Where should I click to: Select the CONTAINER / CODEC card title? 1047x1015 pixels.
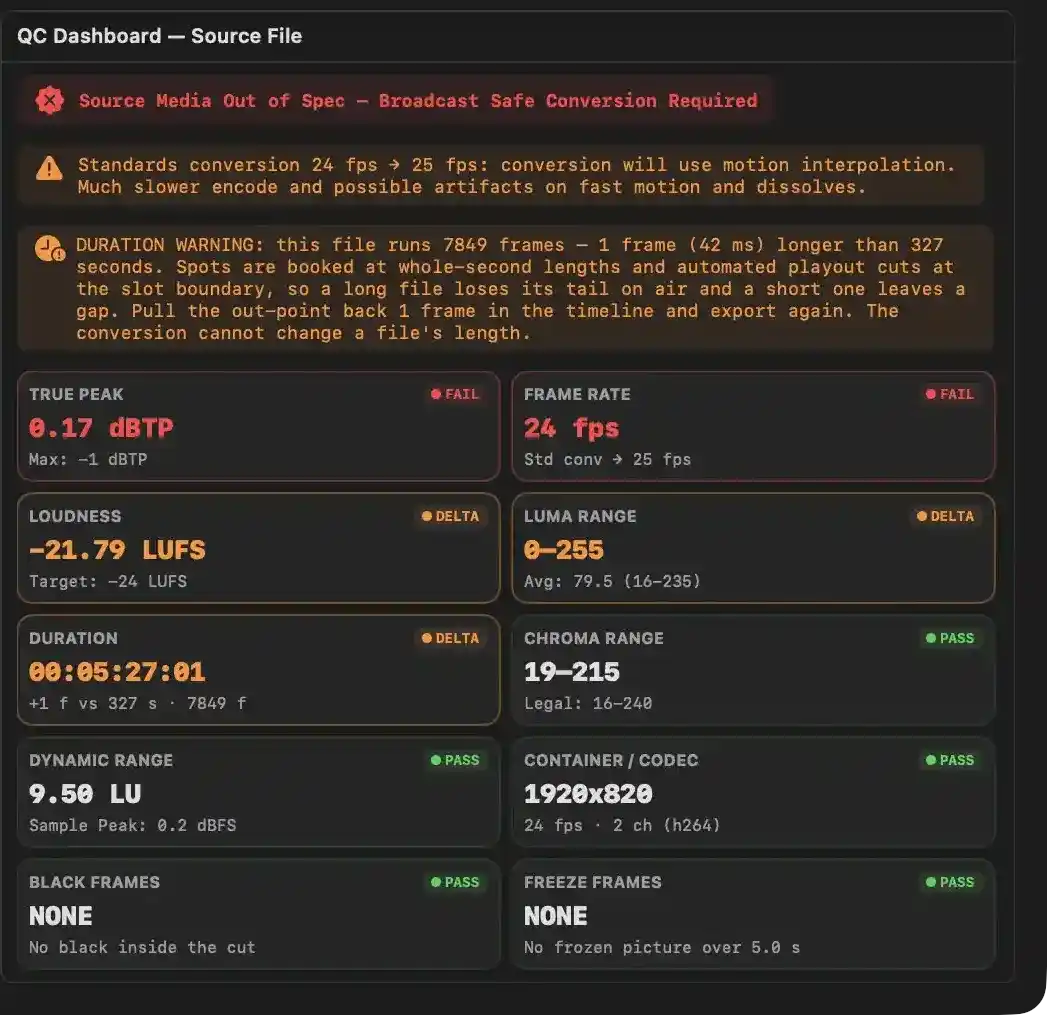coord(612,761)
